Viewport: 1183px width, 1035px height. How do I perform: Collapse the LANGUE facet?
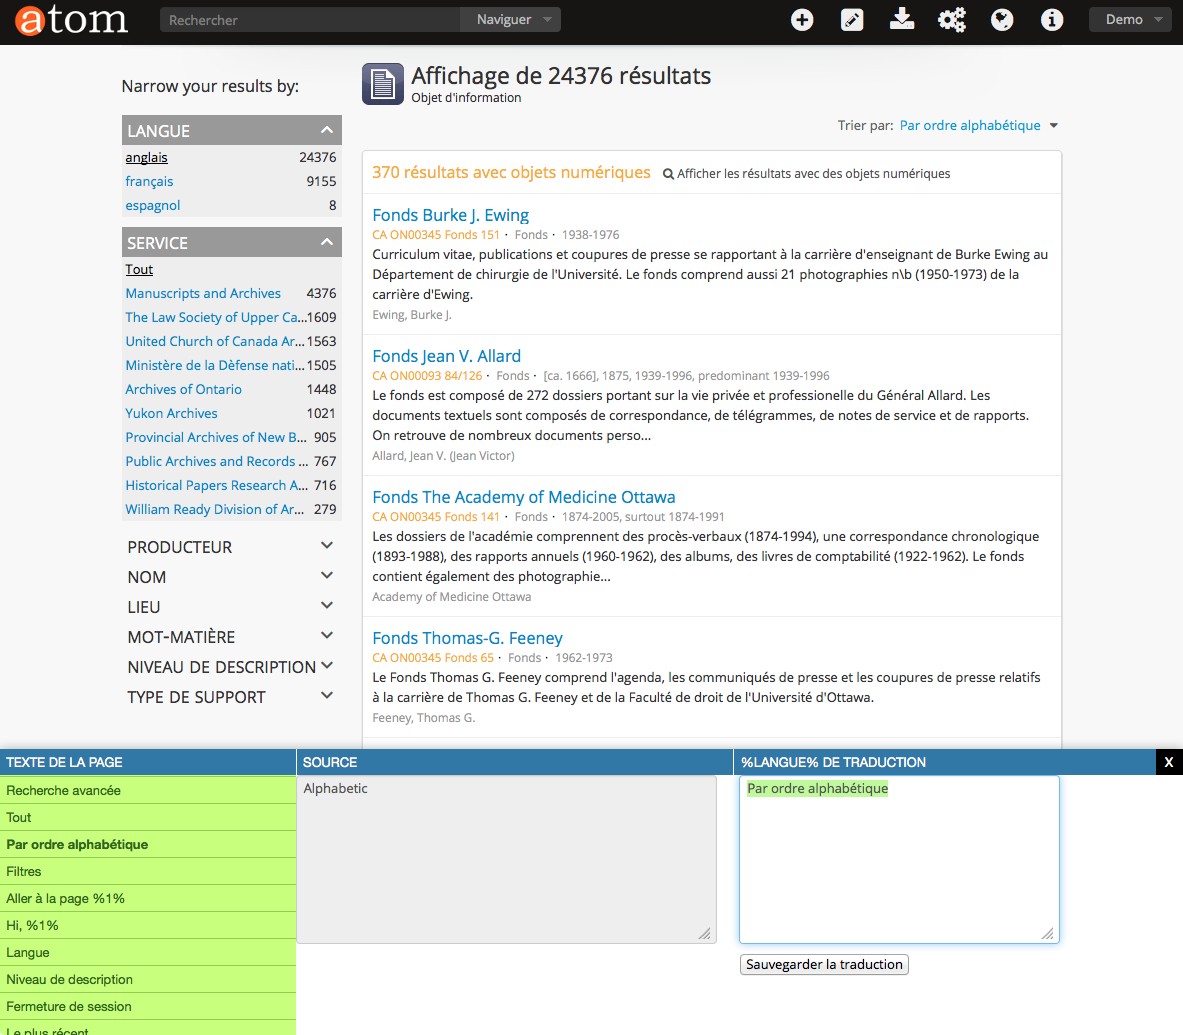click(x=326, y=131)
